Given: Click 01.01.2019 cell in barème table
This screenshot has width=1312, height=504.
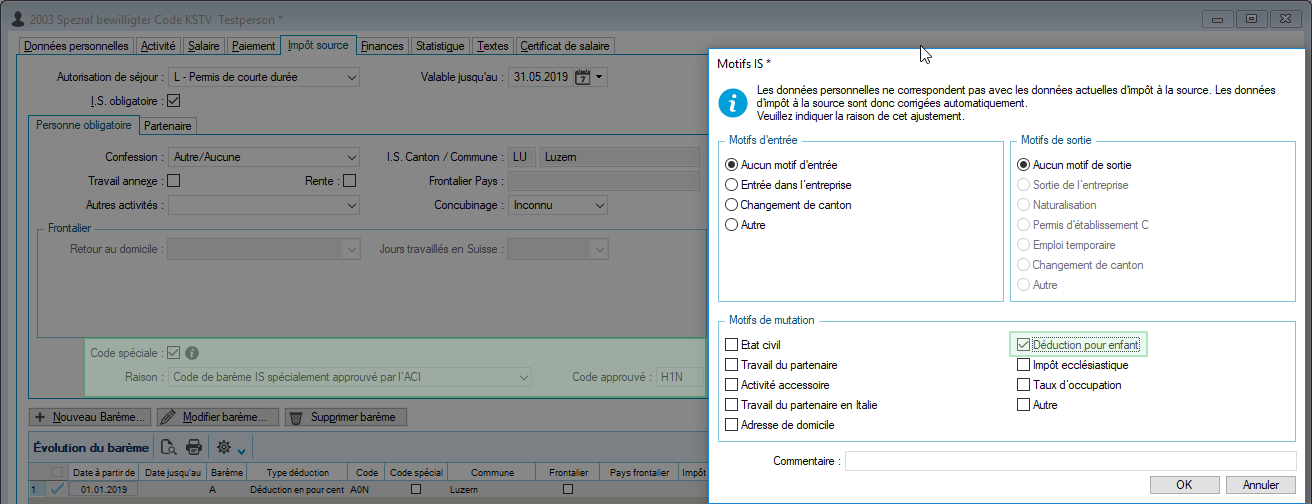Looking at the screenshot, I should [x=103, y=489].
